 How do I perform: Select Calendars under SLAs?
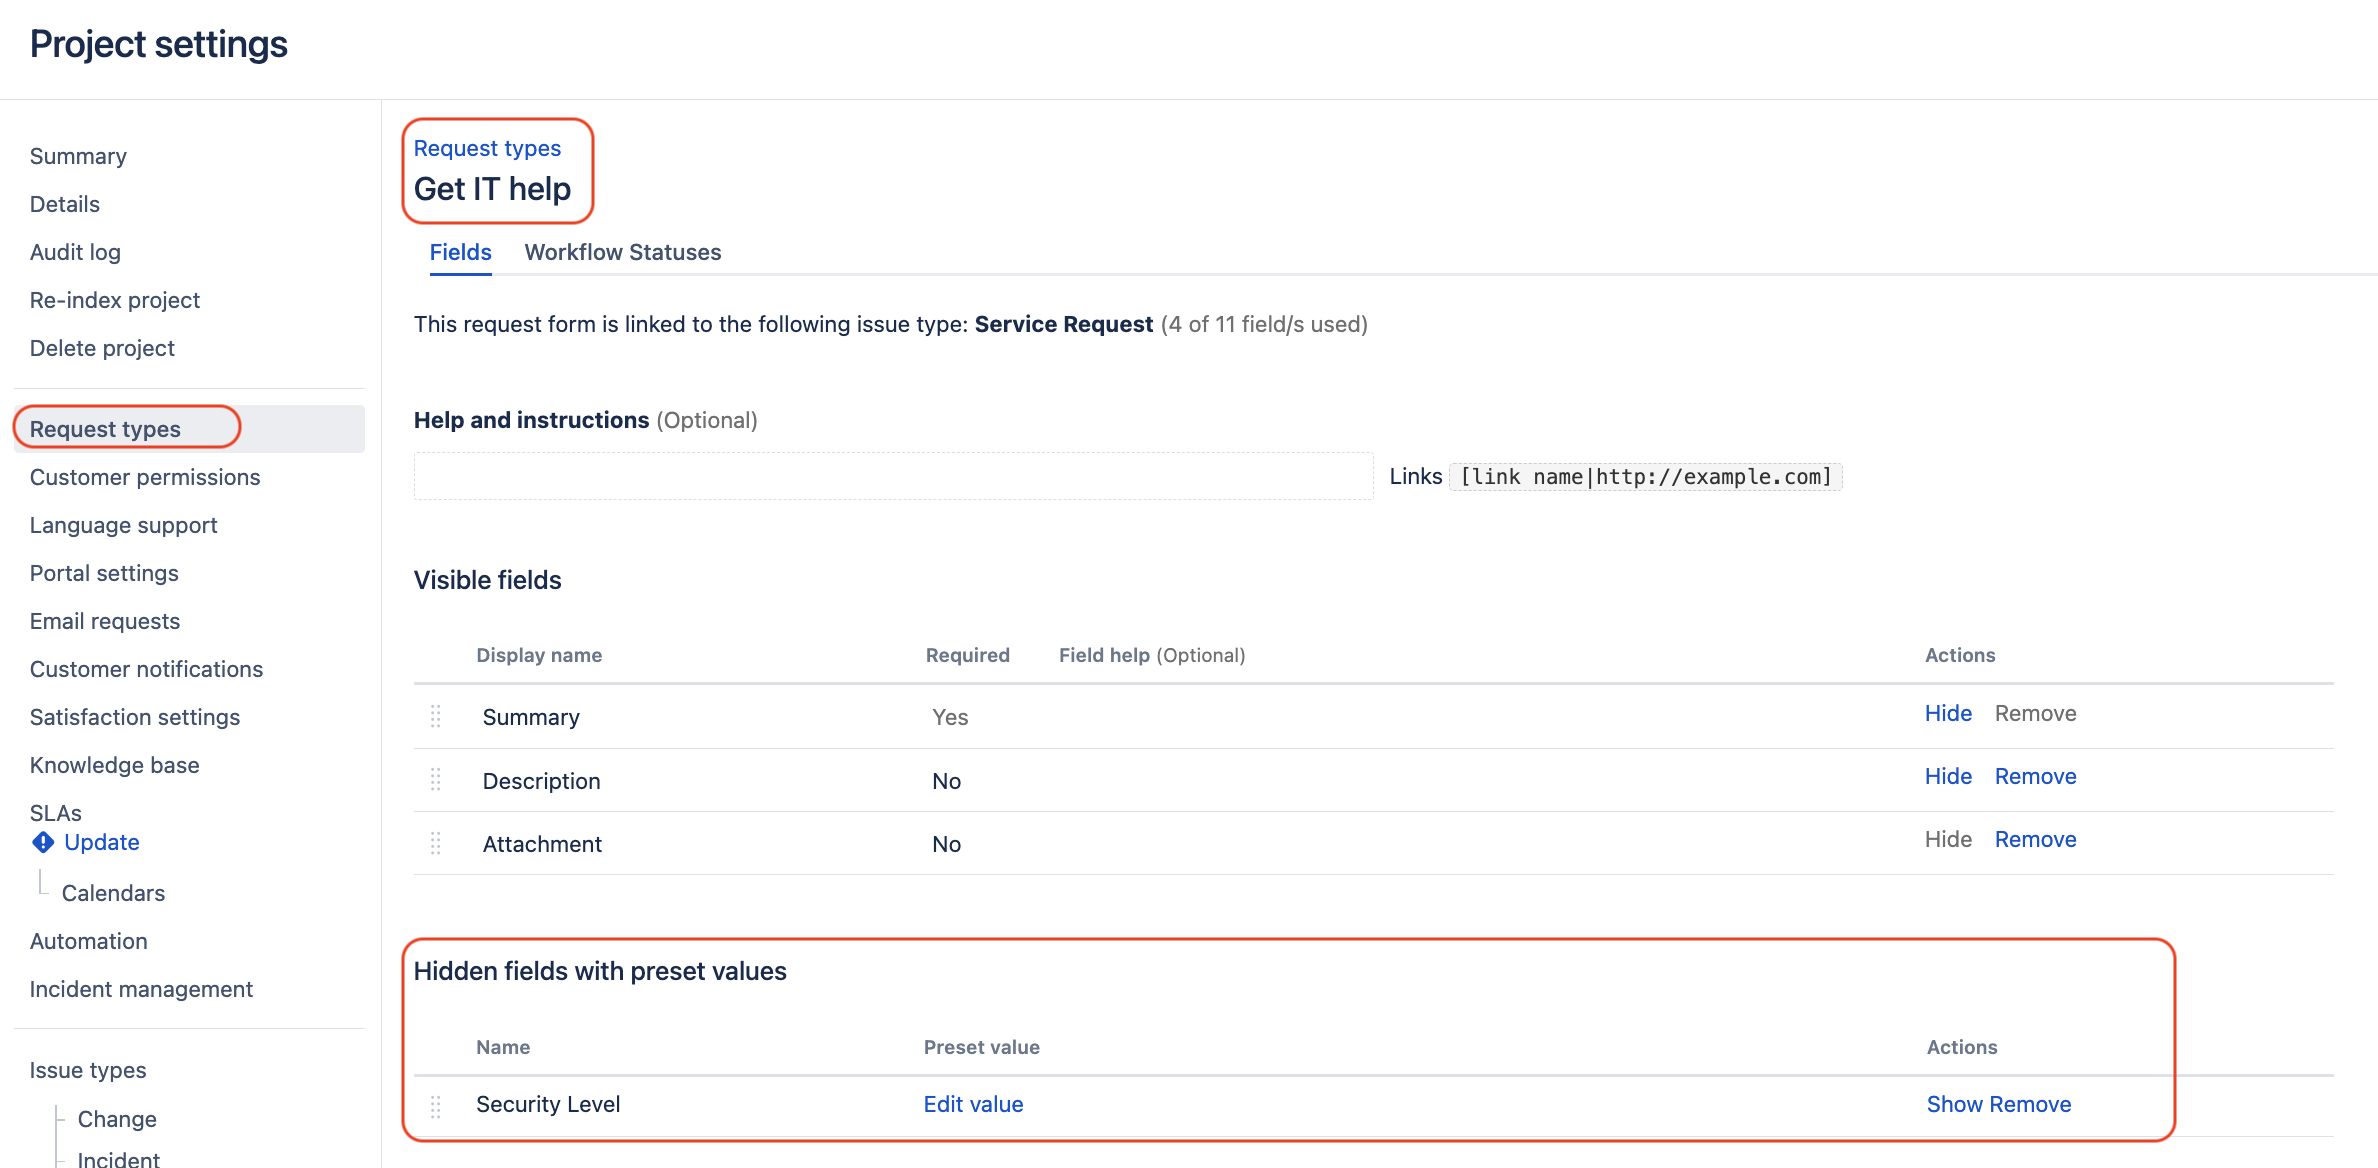coord(113,893)
